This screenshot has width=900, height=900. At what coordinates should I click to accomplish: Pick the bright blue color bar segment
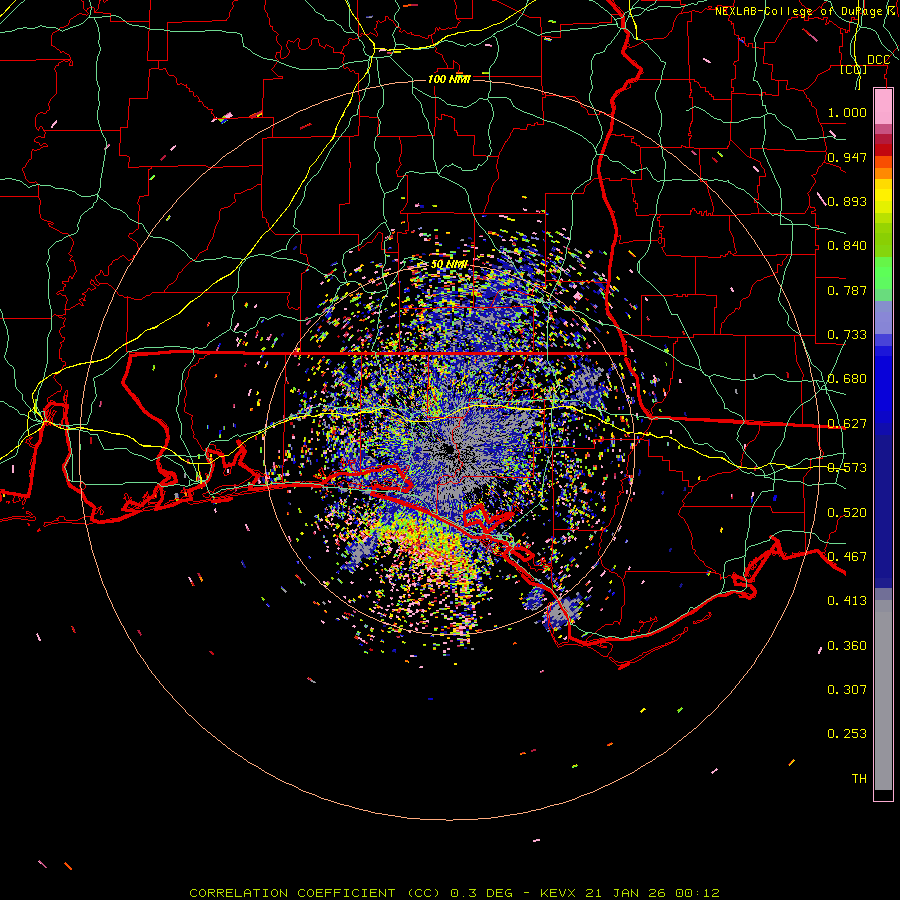(883, 390)
